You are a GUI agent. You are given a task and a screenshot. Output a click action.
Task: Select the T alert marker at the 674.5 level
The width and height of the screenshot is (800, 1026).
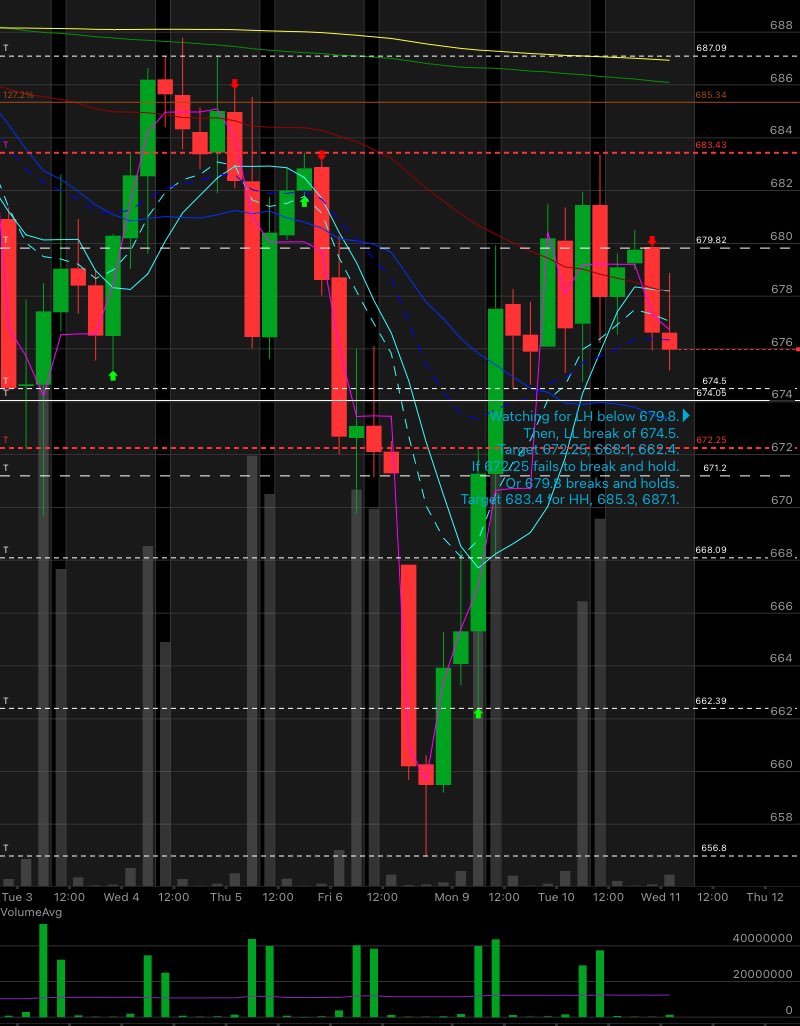tap(5, 379)
